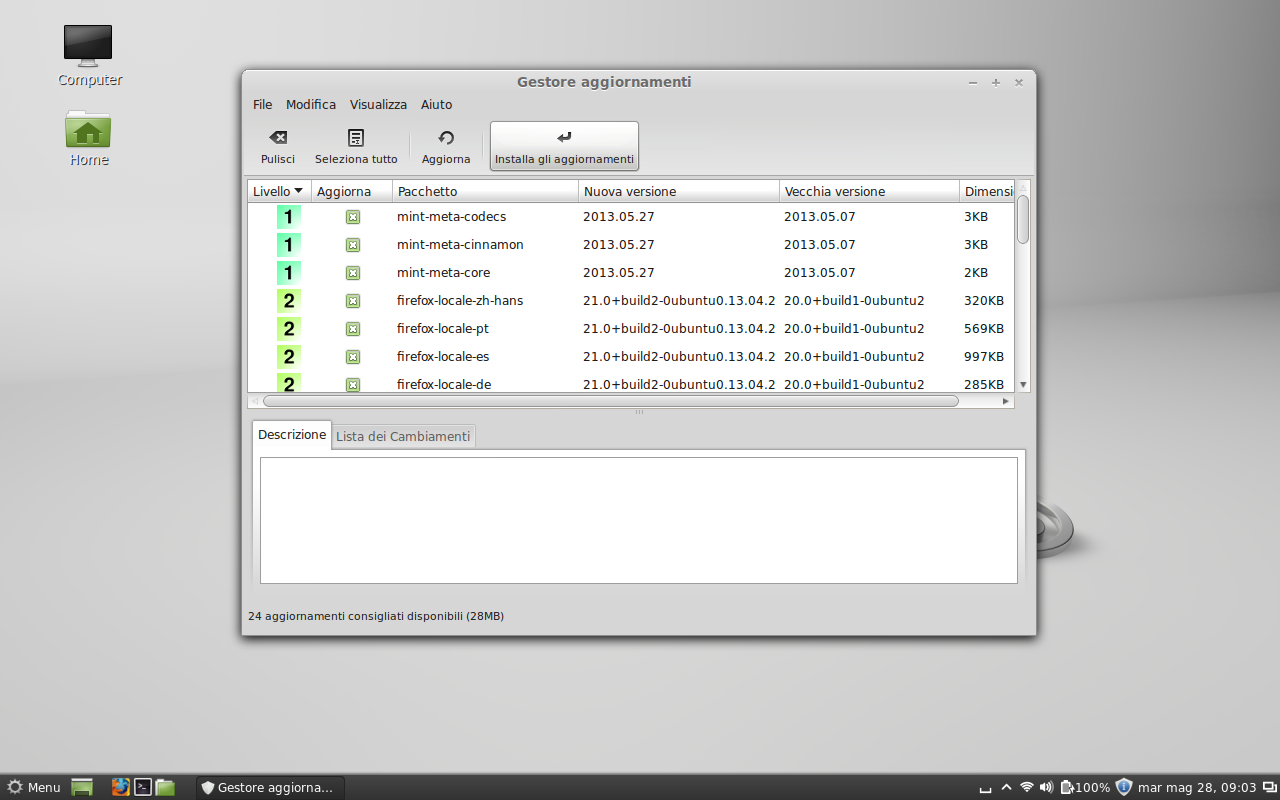Click inside the description text area
The height and width of the screenshot is (800, 1280).
click(x=639, y=520)
